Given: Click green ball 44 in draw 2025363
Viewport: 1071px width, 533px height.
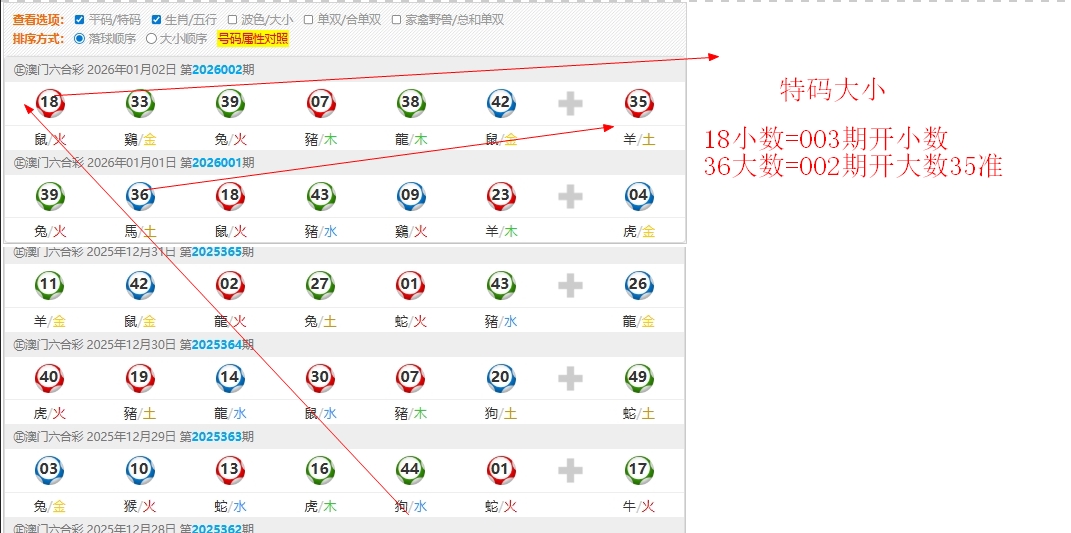Looking at the screenshot, I should [410, 470].
